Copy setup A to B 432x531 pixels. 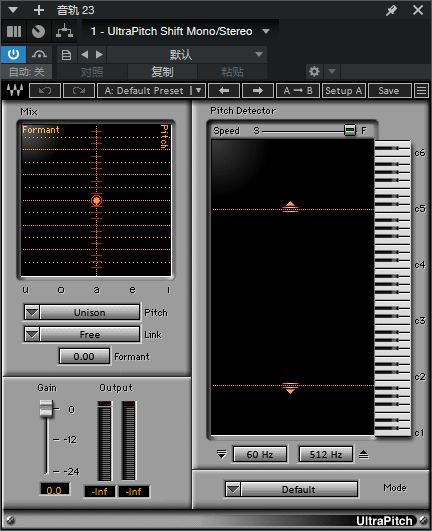298,91
